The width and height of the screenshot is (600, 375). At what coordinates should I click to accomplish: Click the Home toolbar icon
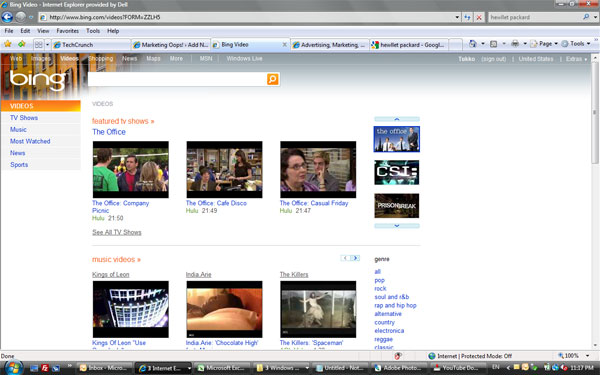pyautogui.click(x=473, y=44)
